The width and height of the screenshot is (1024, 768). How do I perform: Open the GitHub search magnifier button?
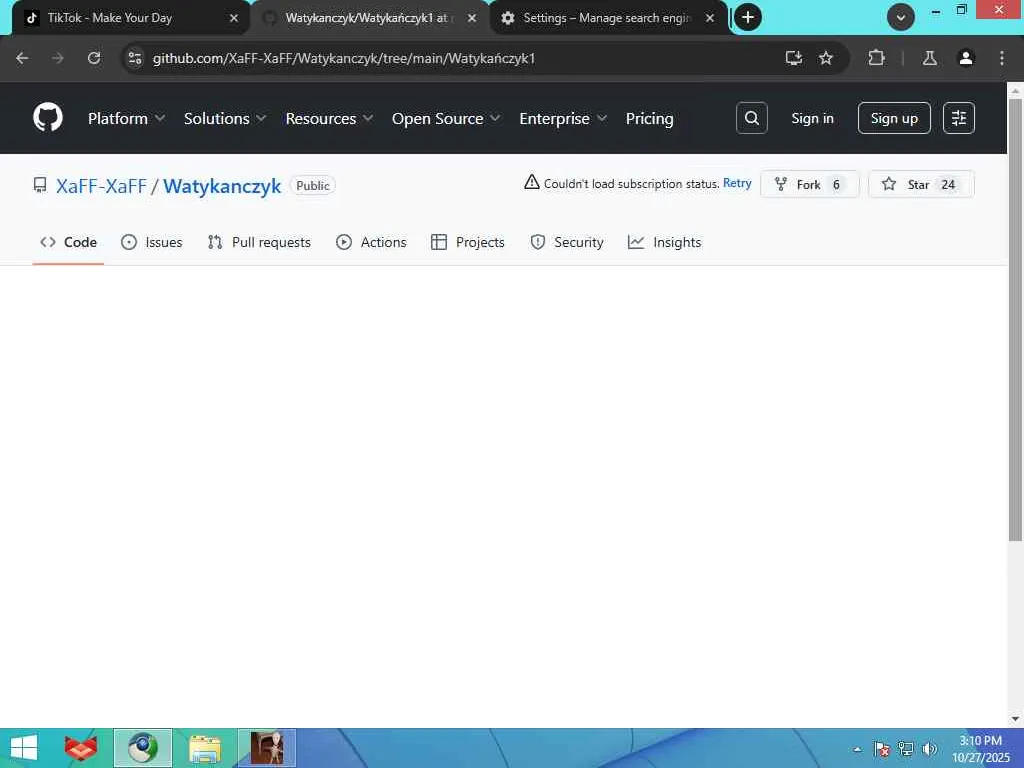[752, 118]
